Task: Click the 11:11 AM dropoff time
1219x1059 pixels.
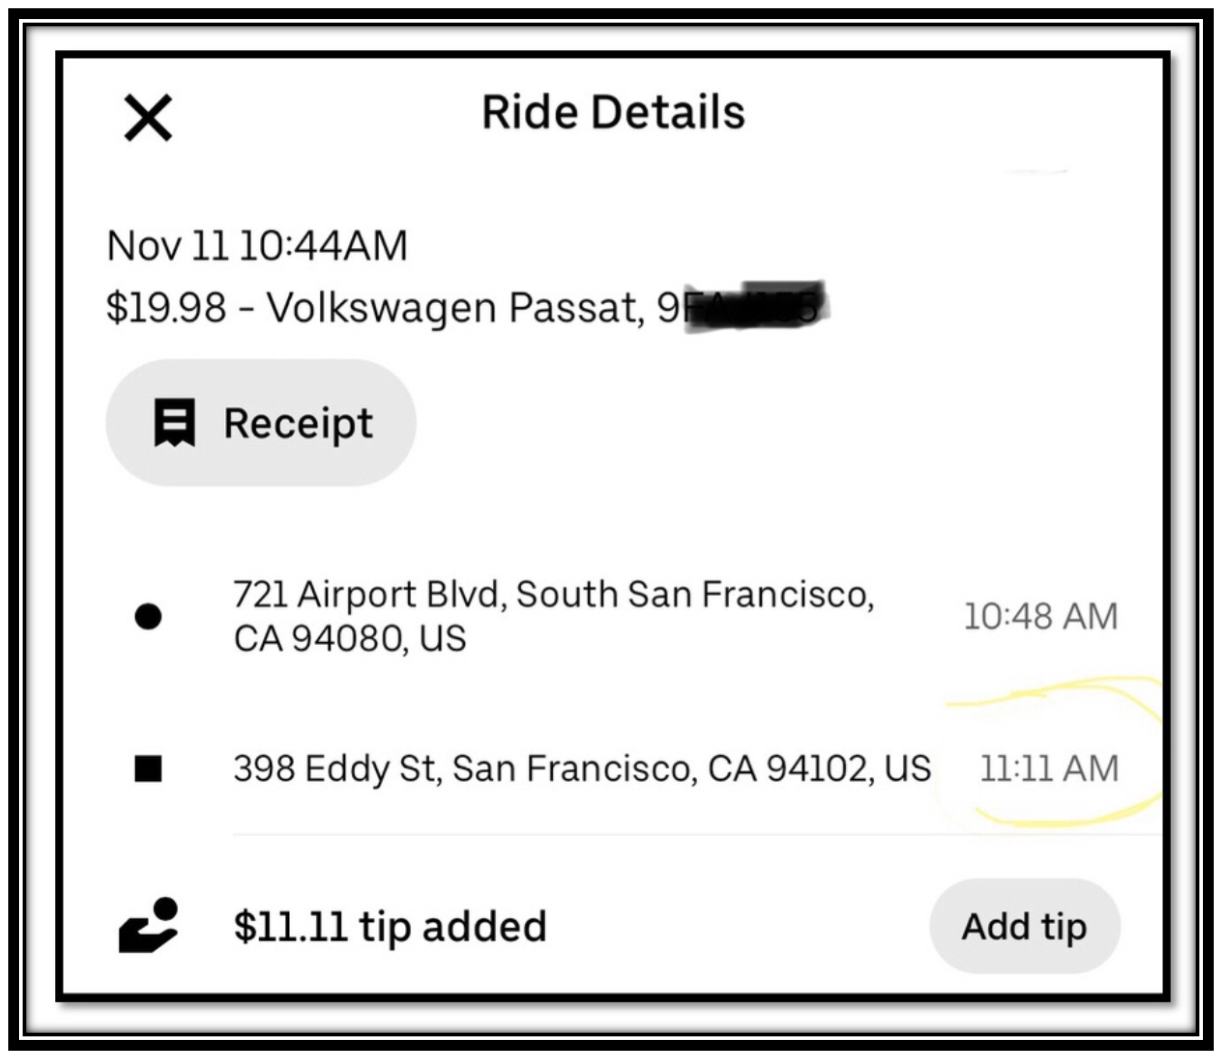Action: coord(1049,769)
